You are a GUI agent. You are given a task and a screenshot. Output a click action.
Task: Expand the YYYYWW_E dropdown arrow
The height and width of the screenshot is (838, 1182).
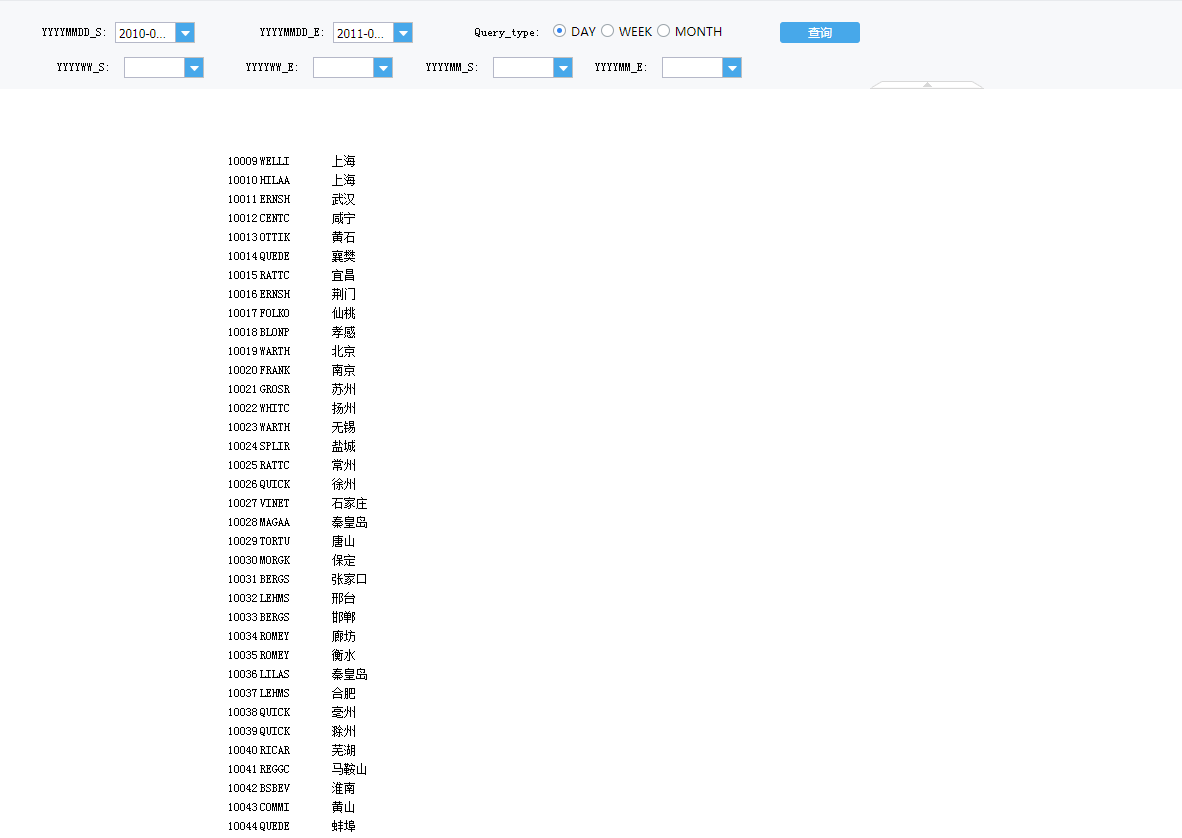[x=383, y=68]
